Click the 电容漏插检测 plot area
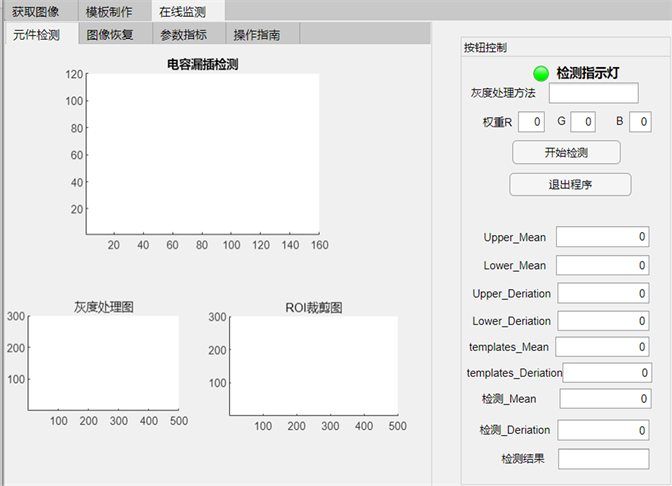The height and width of the screenshot is (486, 672). [x=202, y=153]
